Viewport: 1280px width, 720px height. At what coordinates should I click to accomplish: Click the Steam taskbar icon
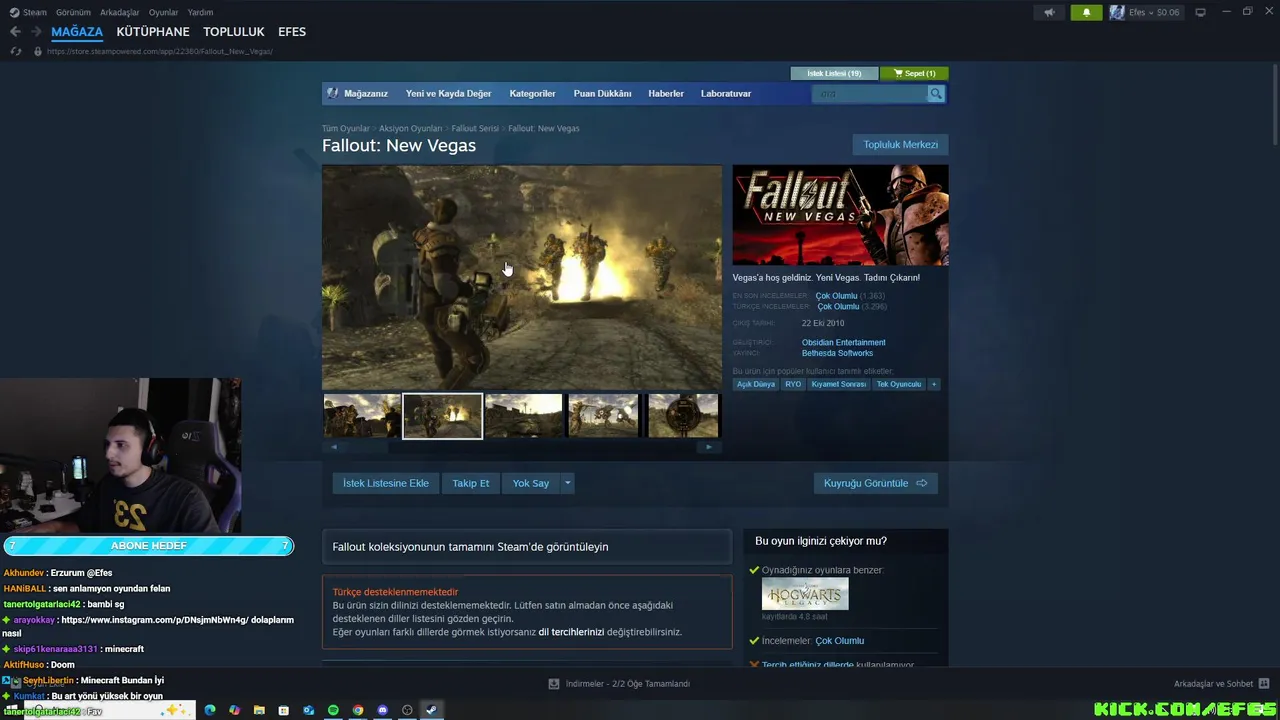click(431, 710)
